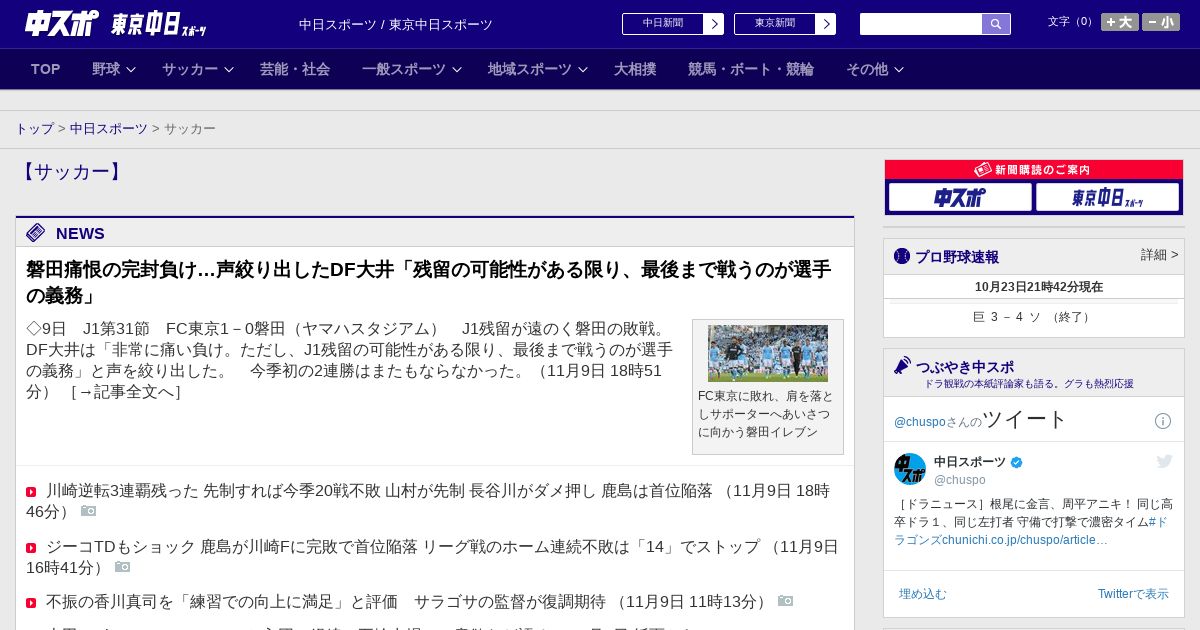Expand the 地域スポーツ menu
This screenshot has width=1200, height=630.
538,69
